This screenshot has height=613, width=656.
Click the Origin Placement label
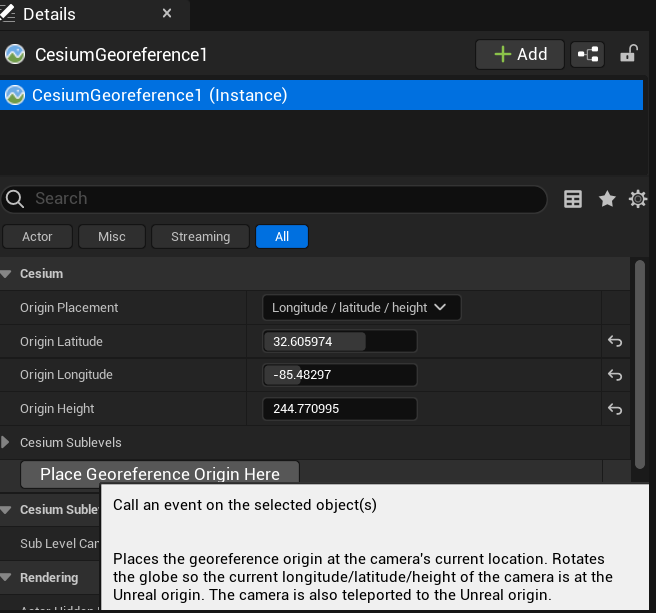69,308
